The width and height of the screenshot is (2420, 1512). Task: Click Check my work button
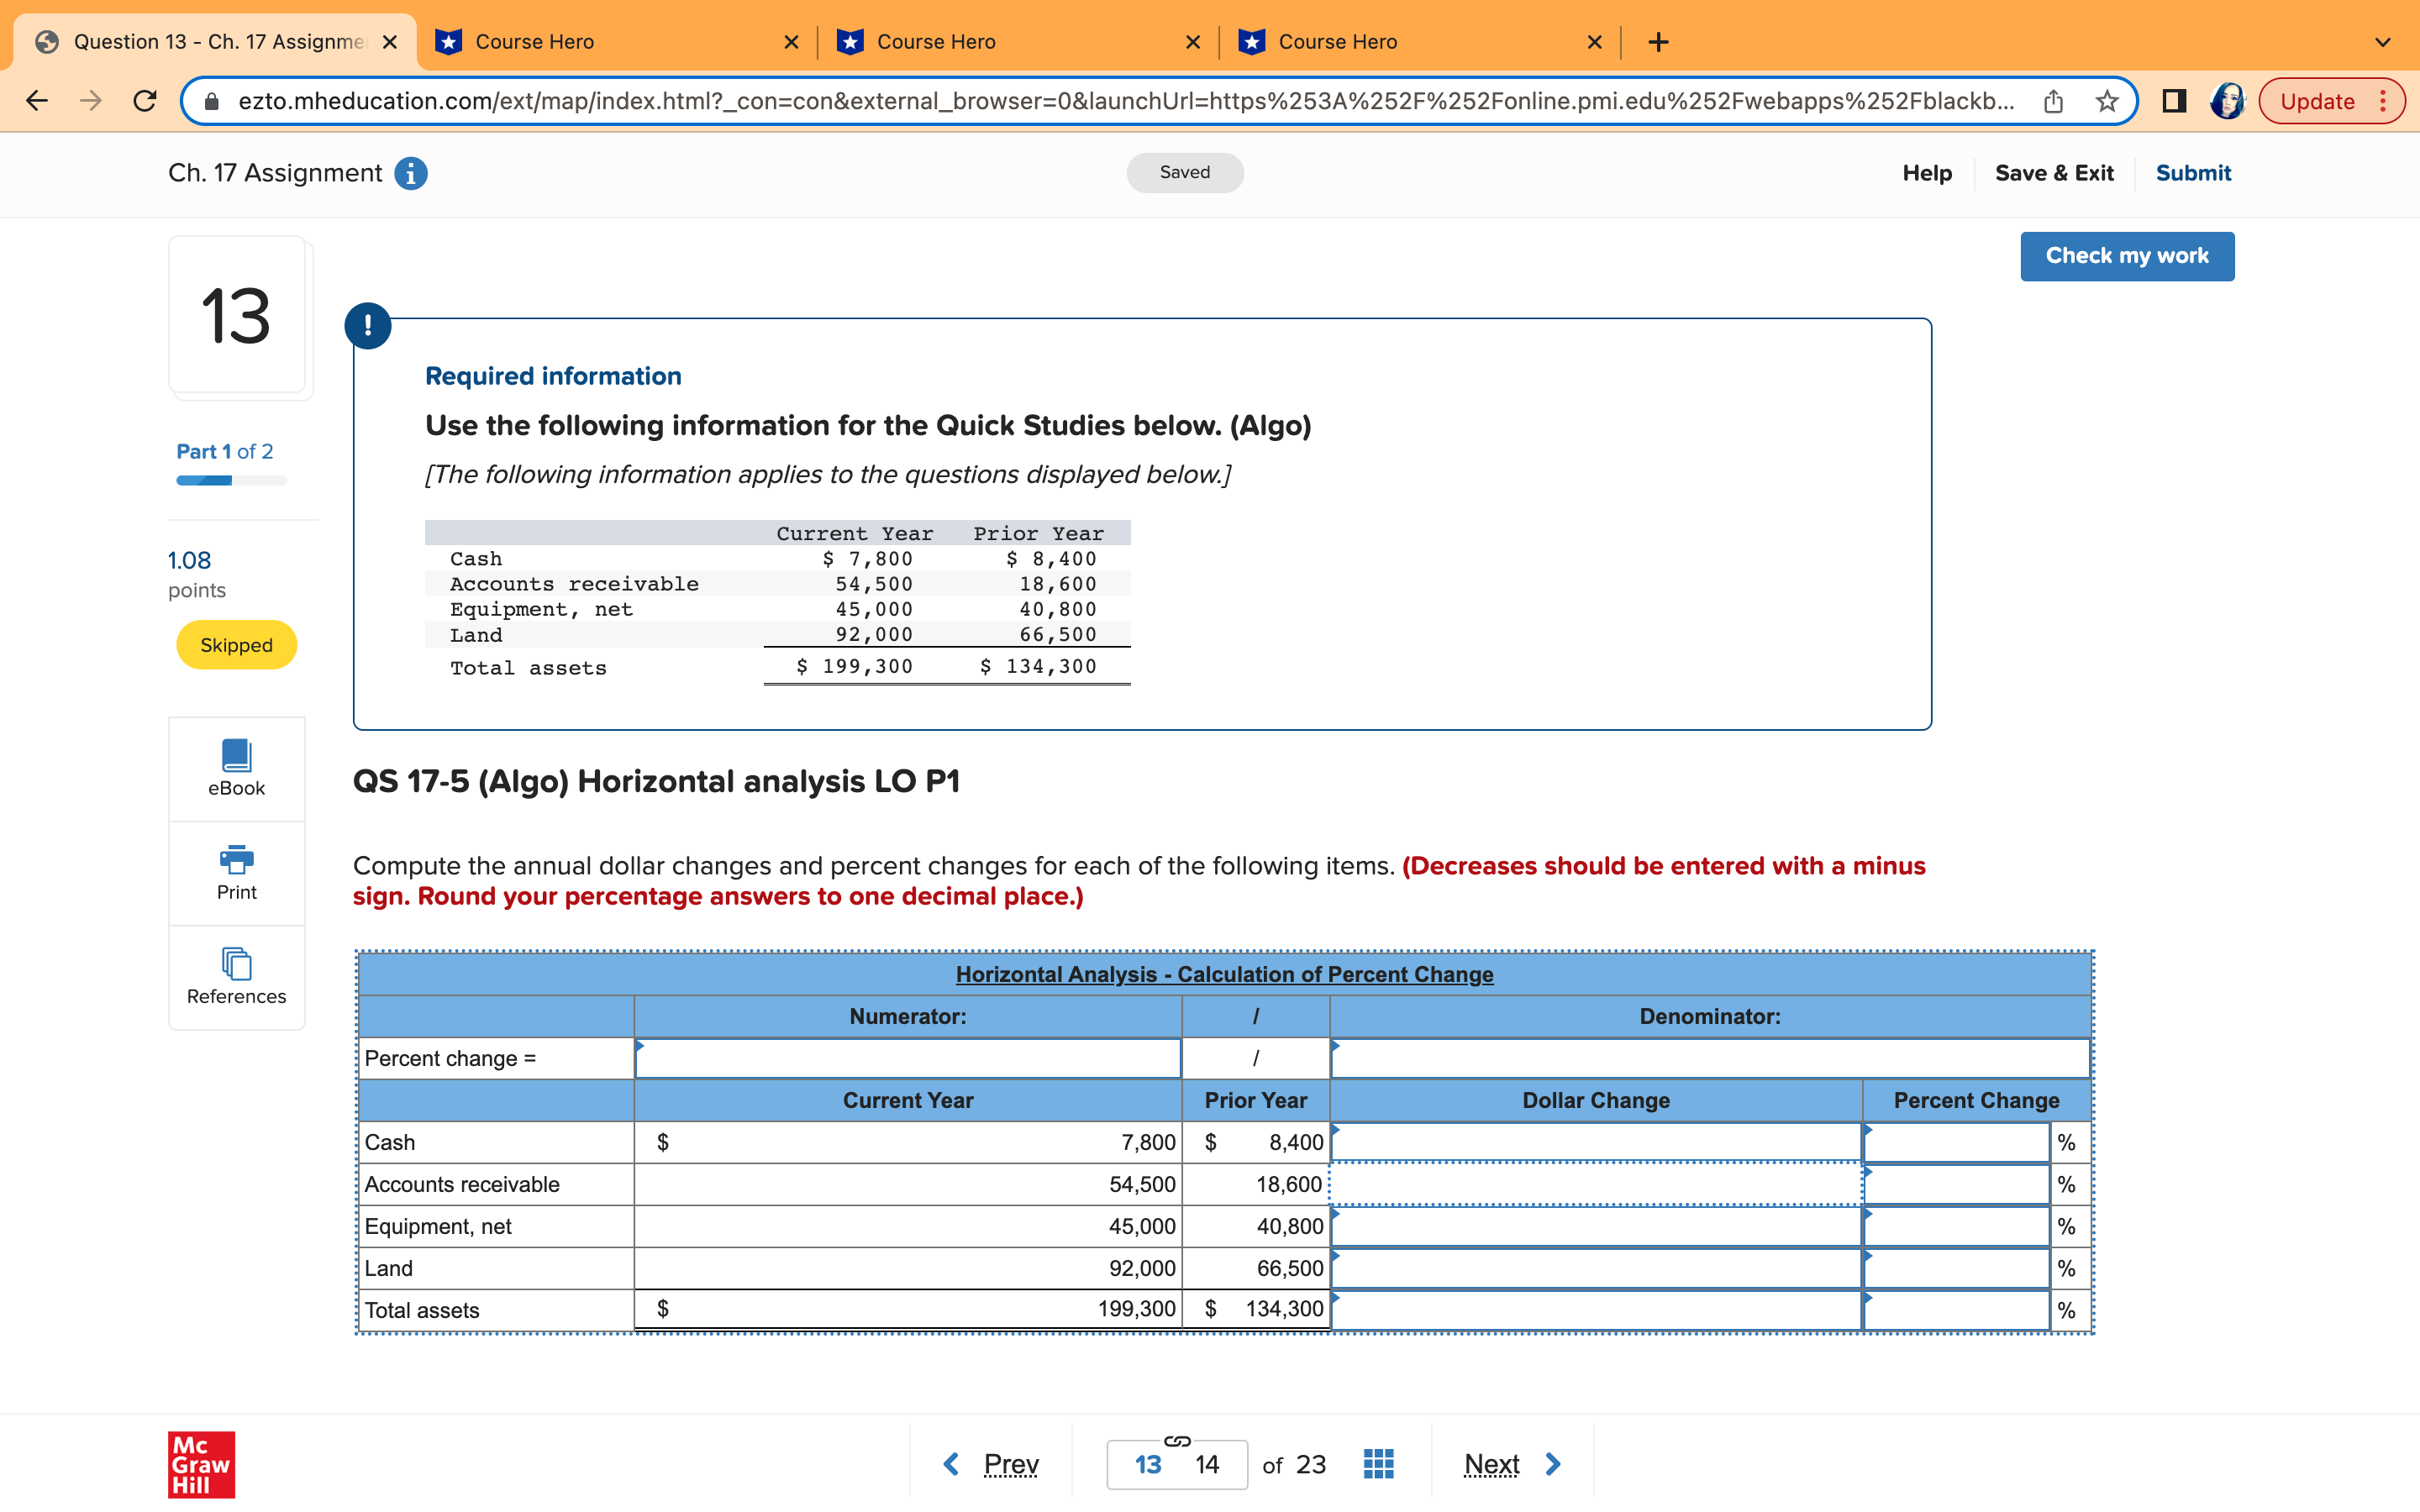(2126, 256)
